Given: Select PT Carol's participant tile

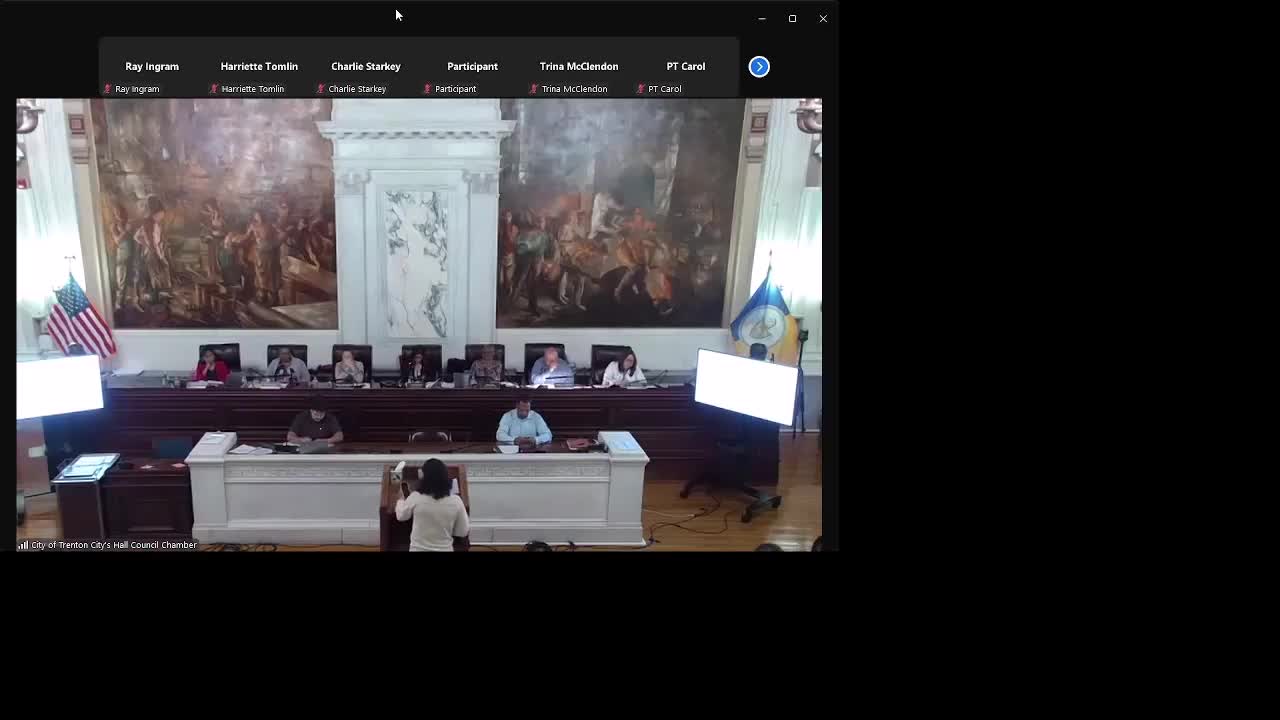Looking at the screenshot, I should 686,66.
